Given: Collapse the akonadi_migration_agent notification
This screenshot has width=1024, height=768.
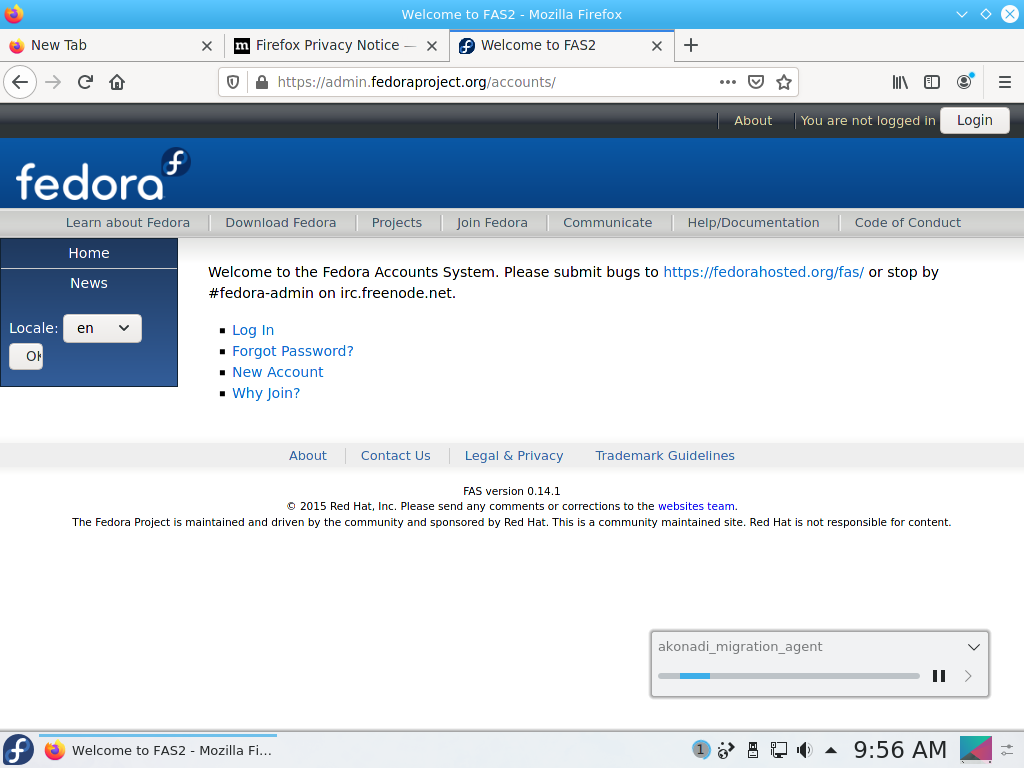Looking at the screenshot, I should (x=974, y=647).
